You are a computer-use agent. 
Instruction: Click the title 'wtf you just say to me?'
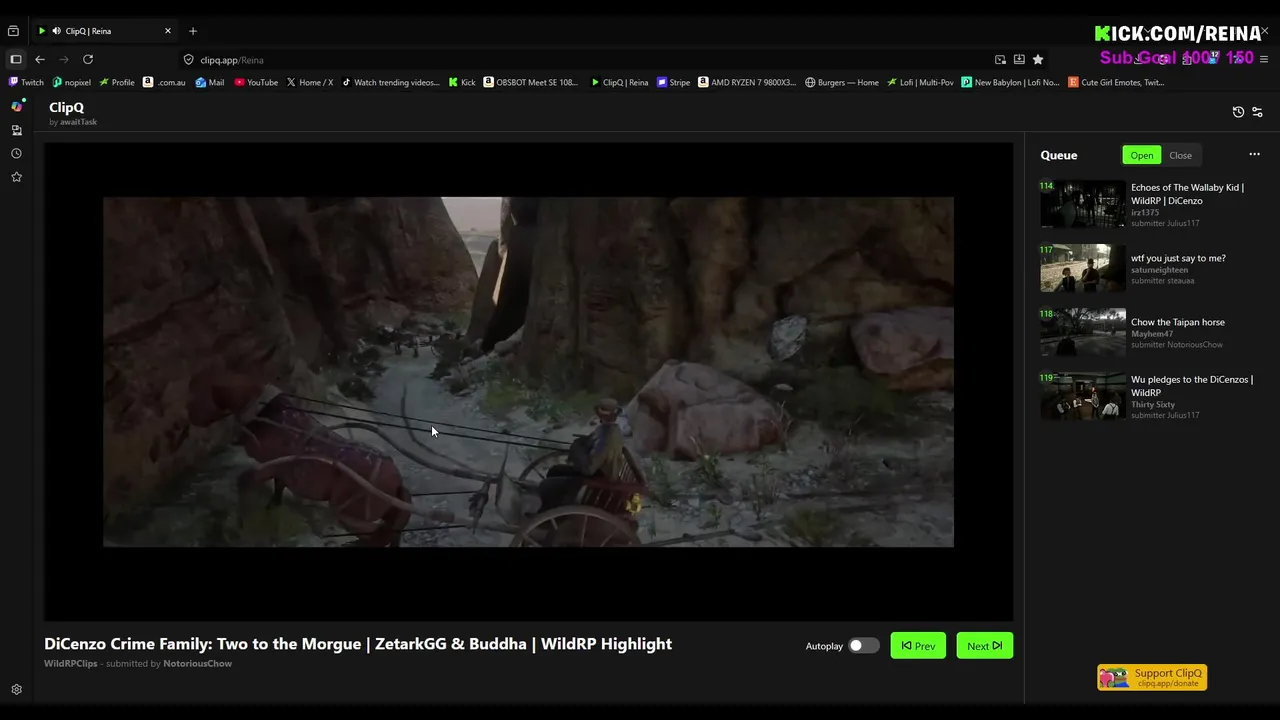click(x=1178, y=258)
